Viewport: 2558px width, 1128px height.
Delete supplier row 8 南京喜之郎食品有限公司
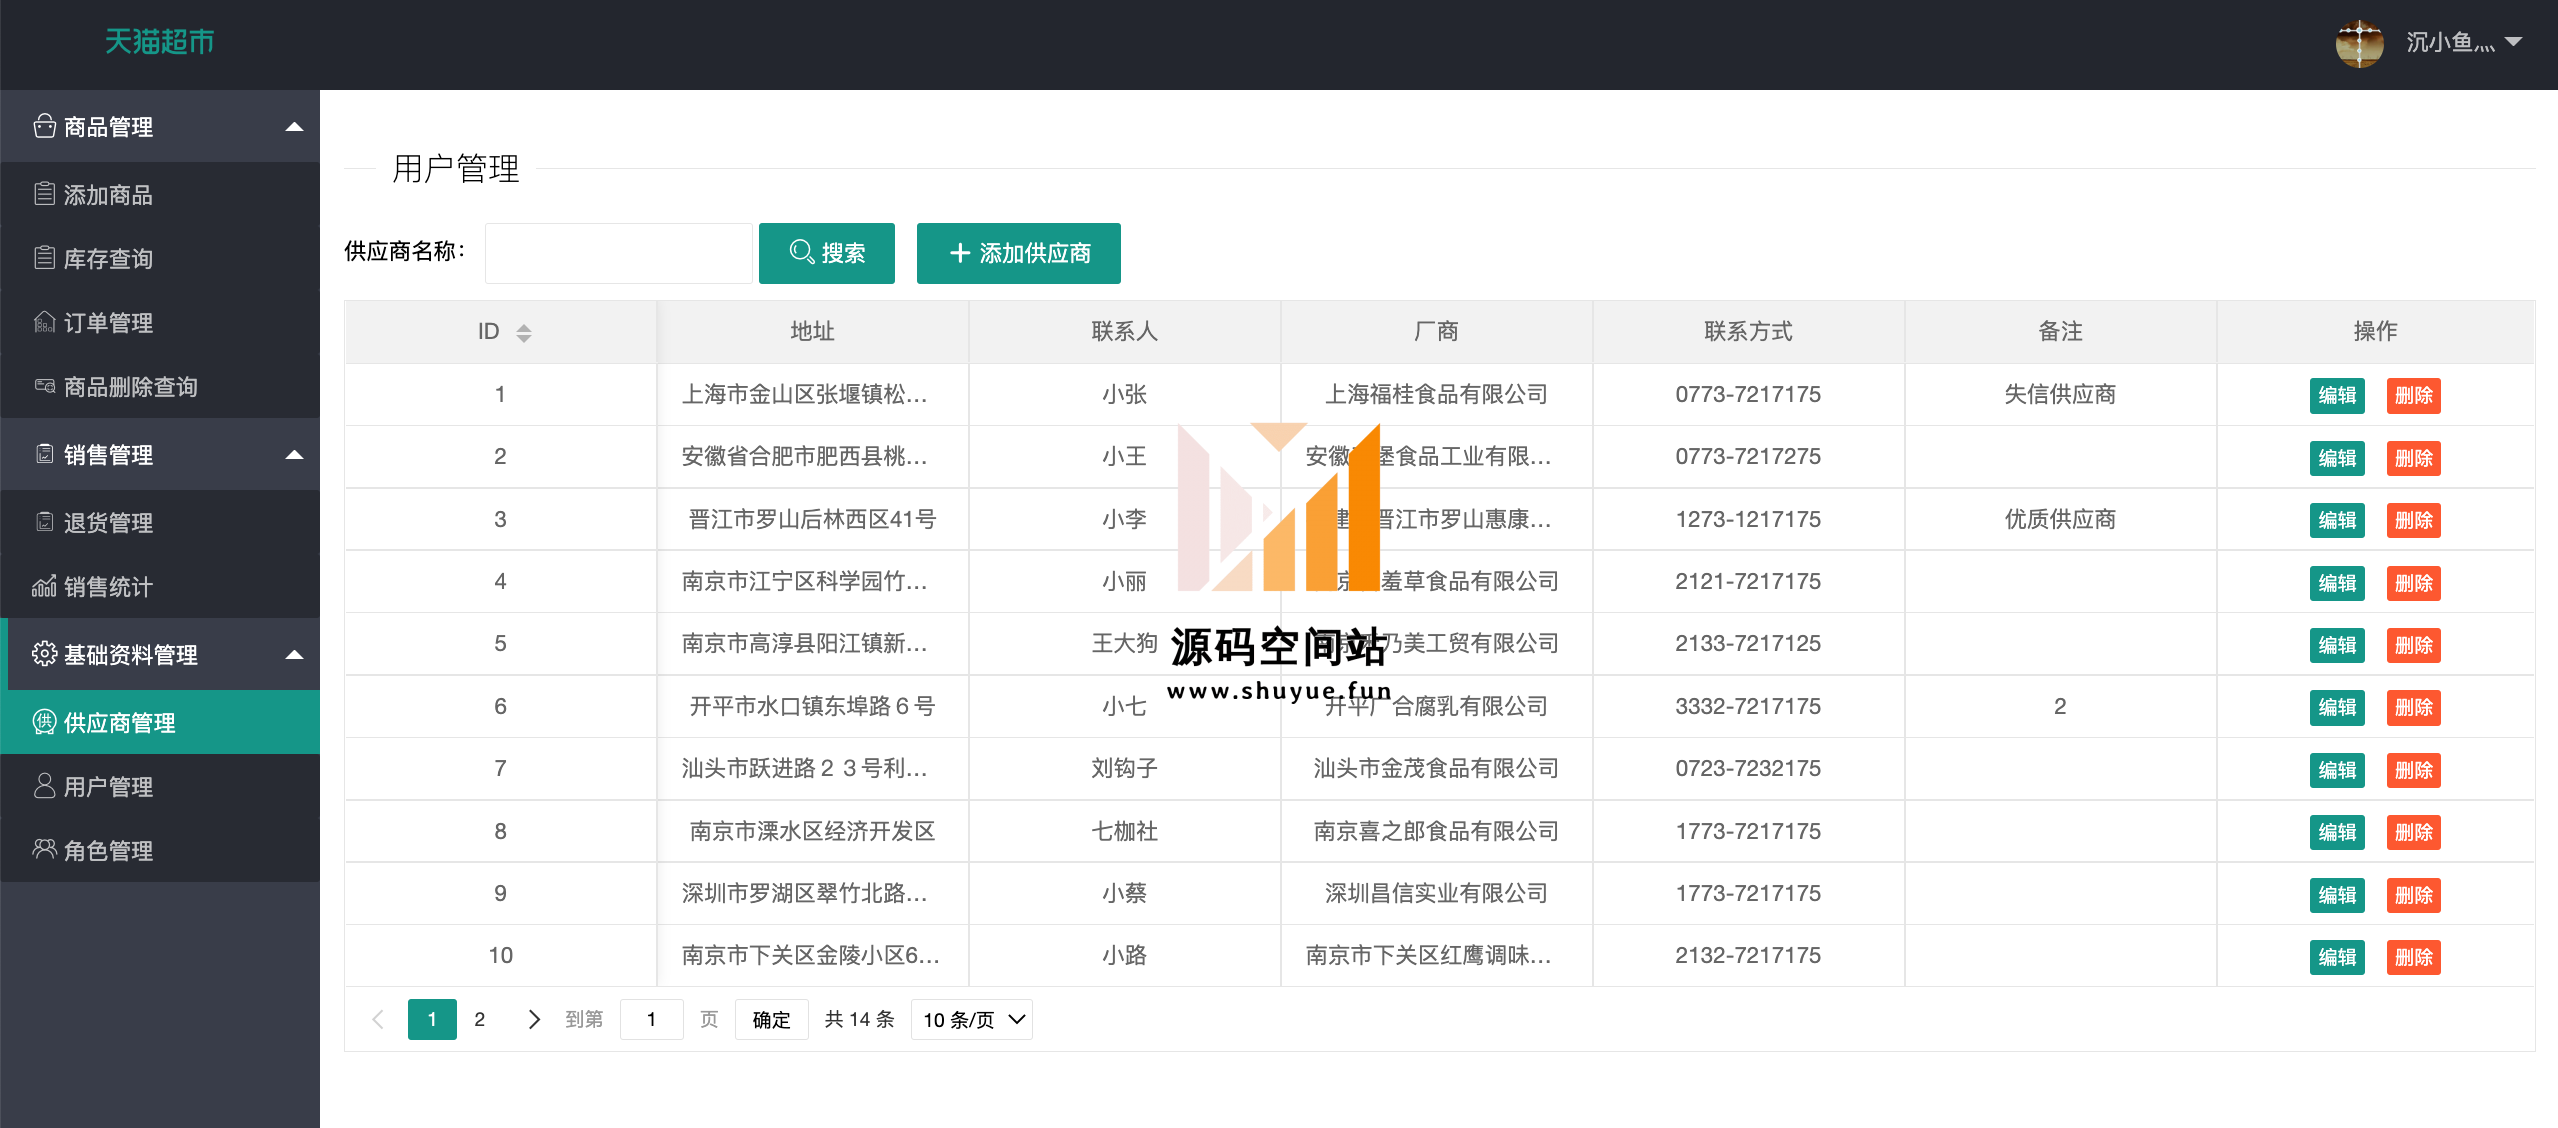pos(2414,832)
